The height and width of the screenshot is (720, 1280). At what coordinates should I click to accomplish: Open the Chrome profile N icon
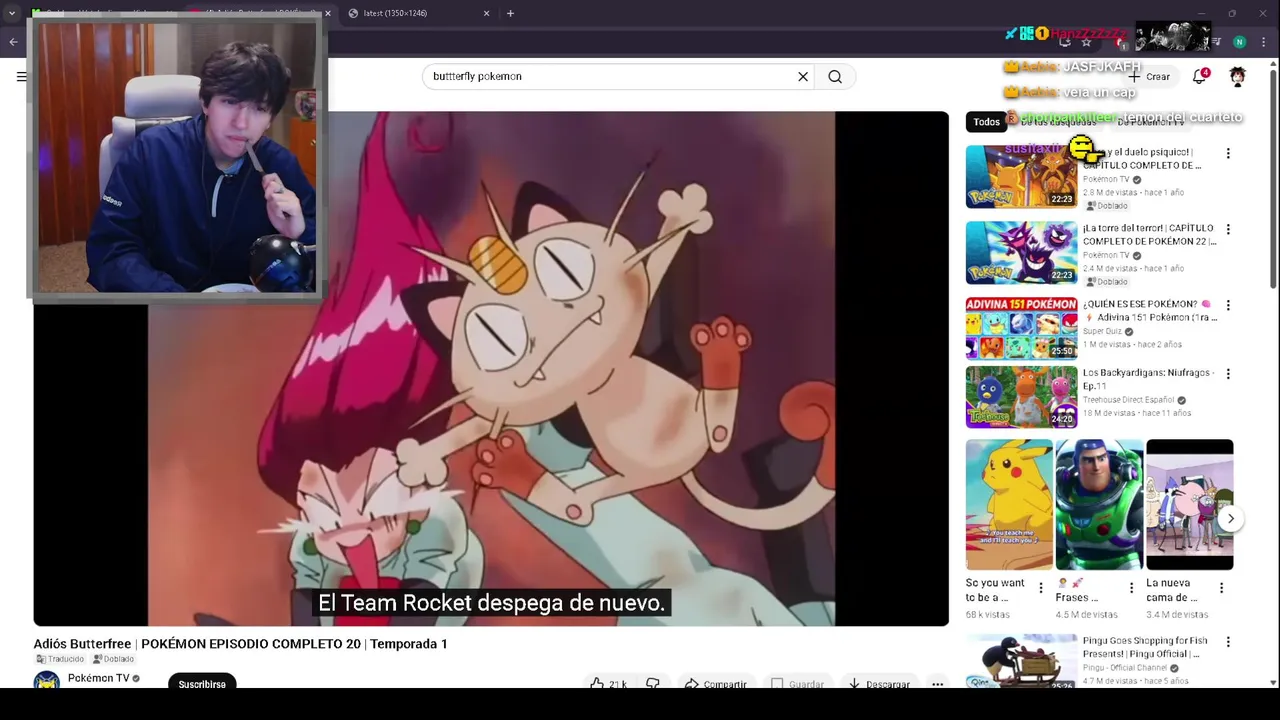click(1239, 42)
